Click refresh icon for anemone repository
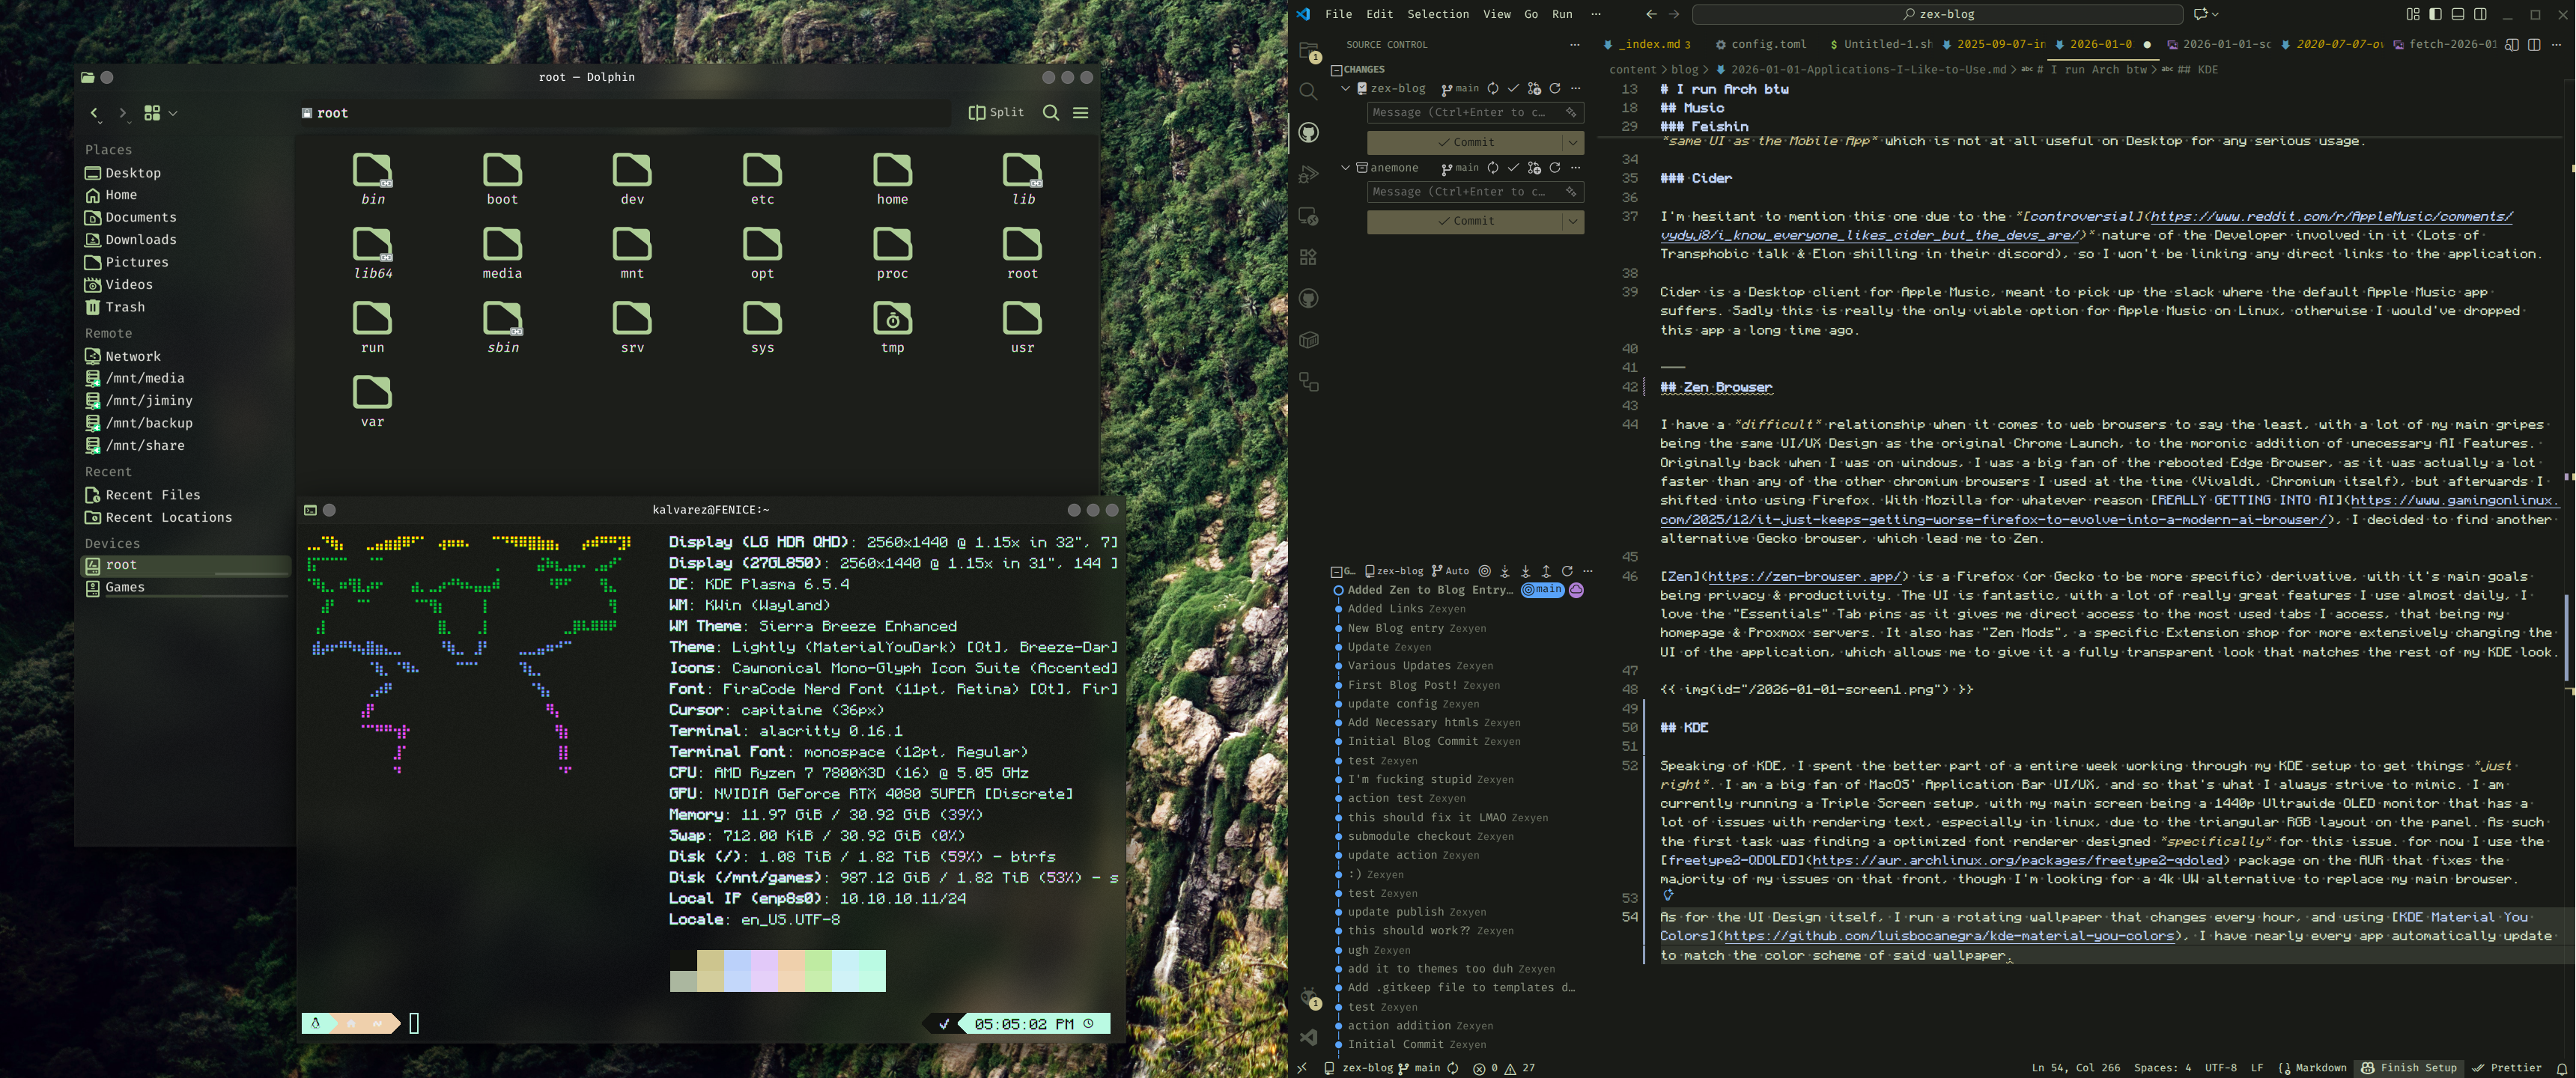 coord(1554,168)
